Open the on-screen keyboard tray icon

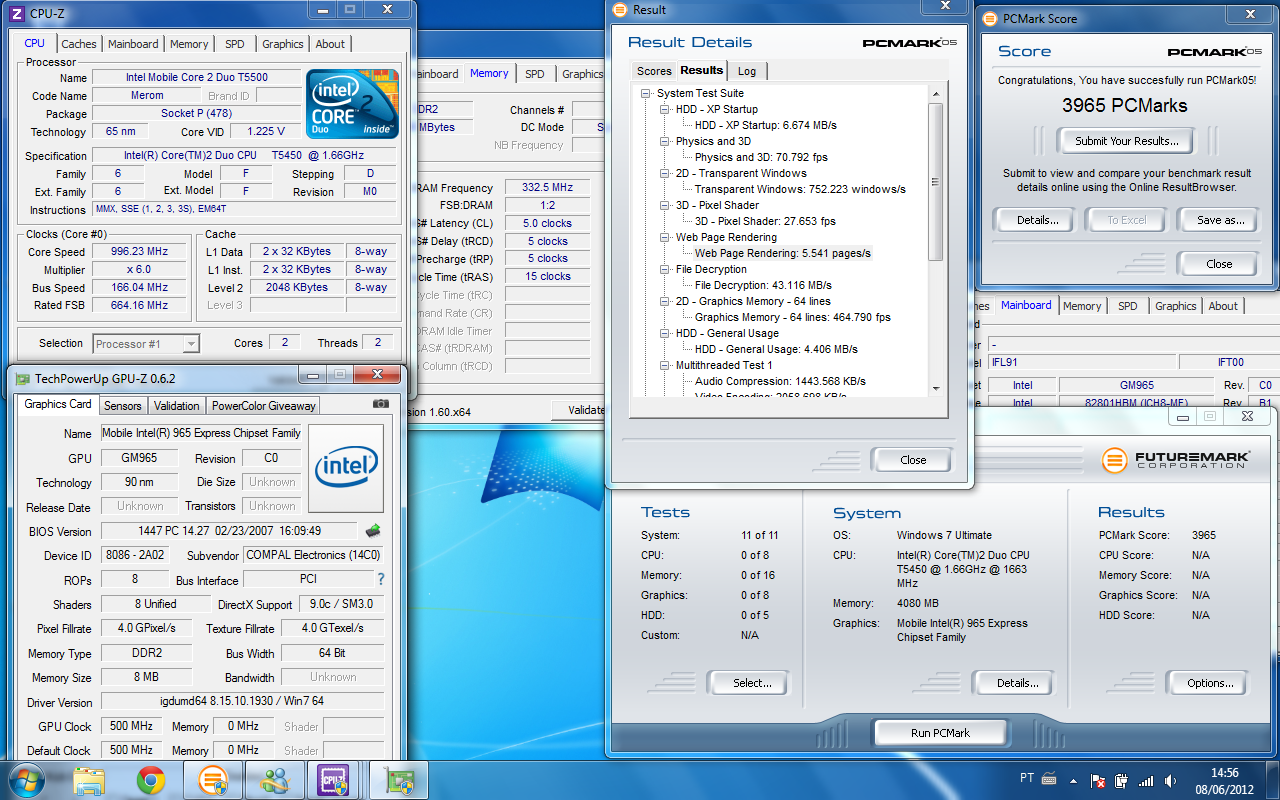coord(1049,779)
